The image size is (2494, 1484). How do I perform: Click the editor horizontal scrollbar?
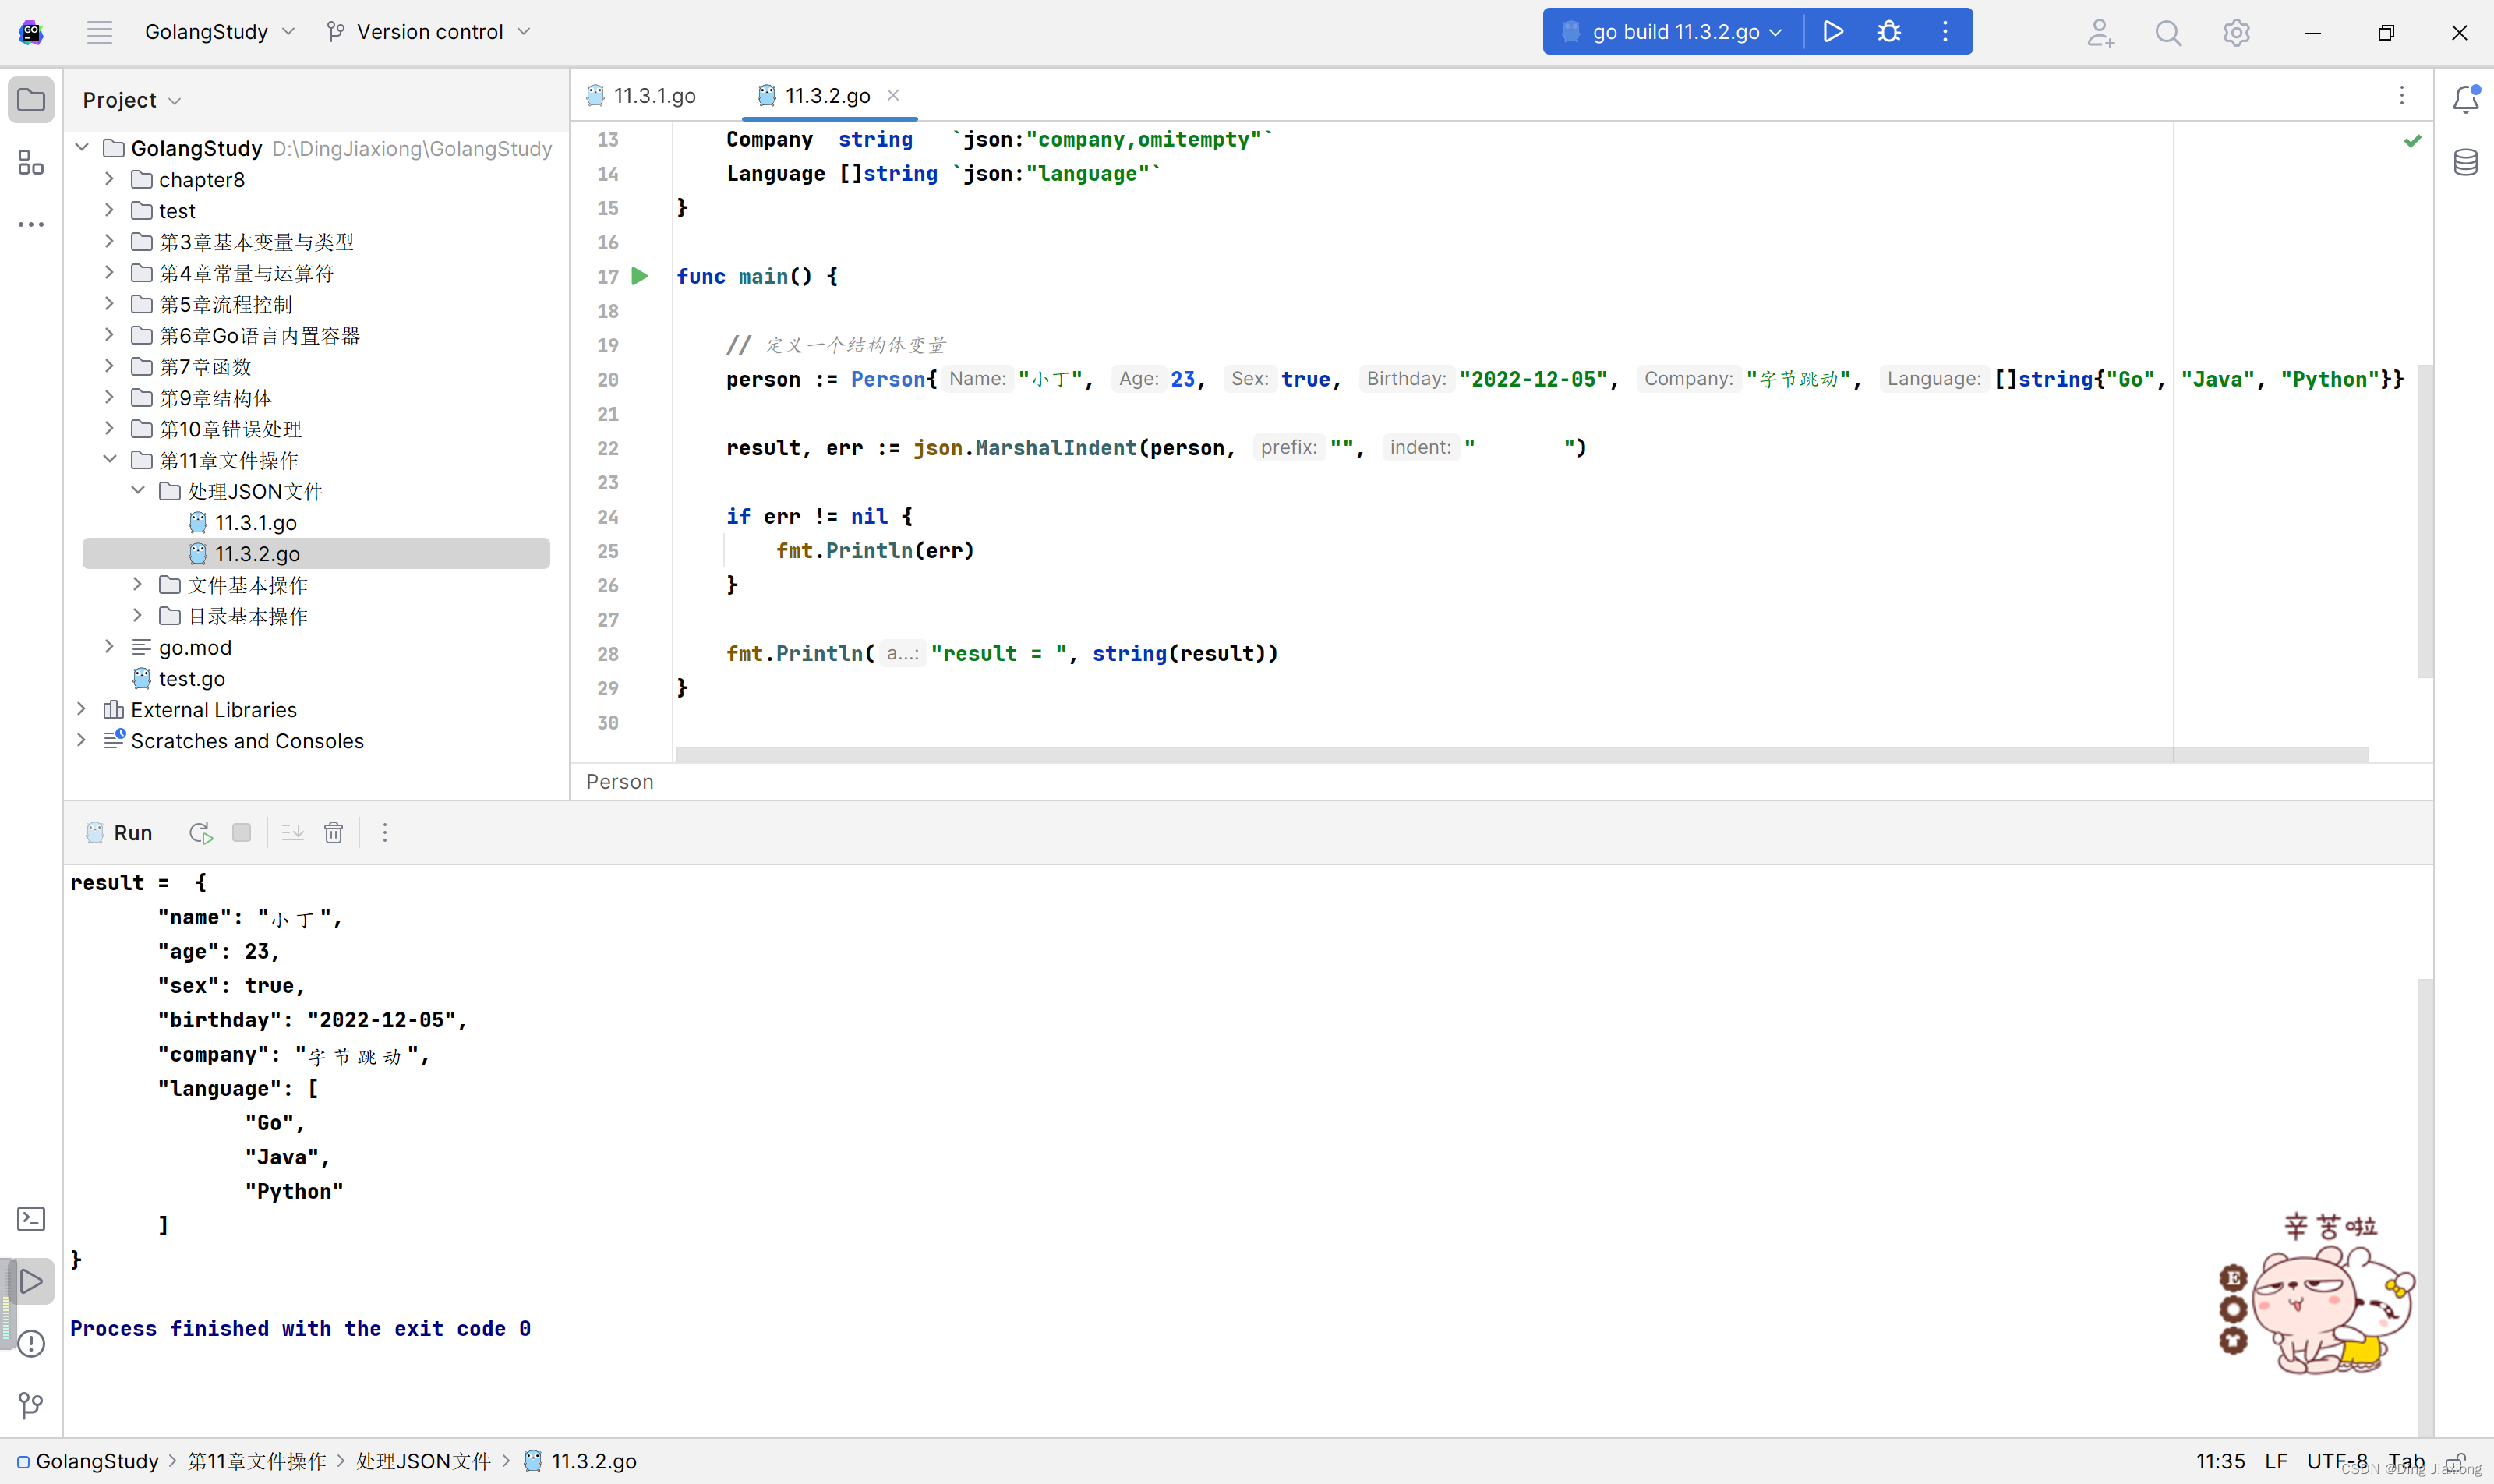(x=1522, y=754)
